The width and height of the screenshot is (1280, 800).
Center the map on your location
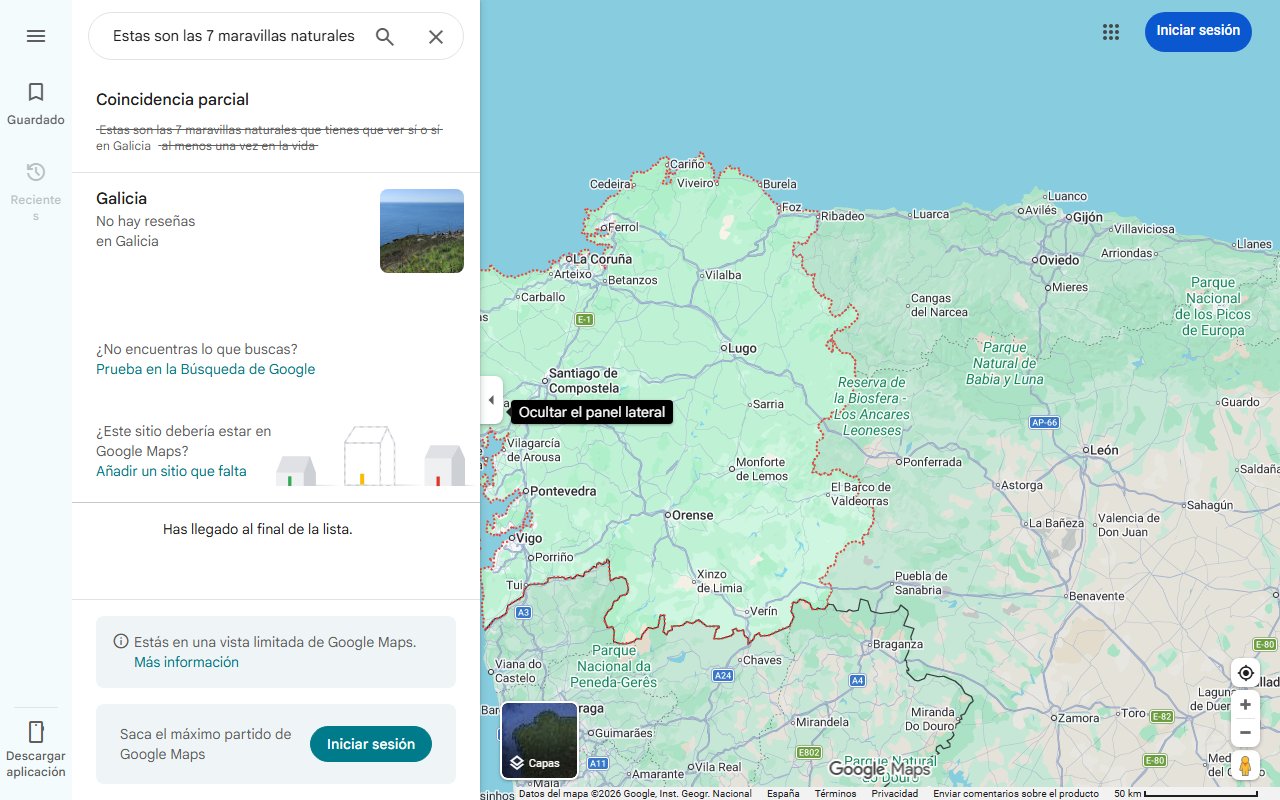[1245, 673]
